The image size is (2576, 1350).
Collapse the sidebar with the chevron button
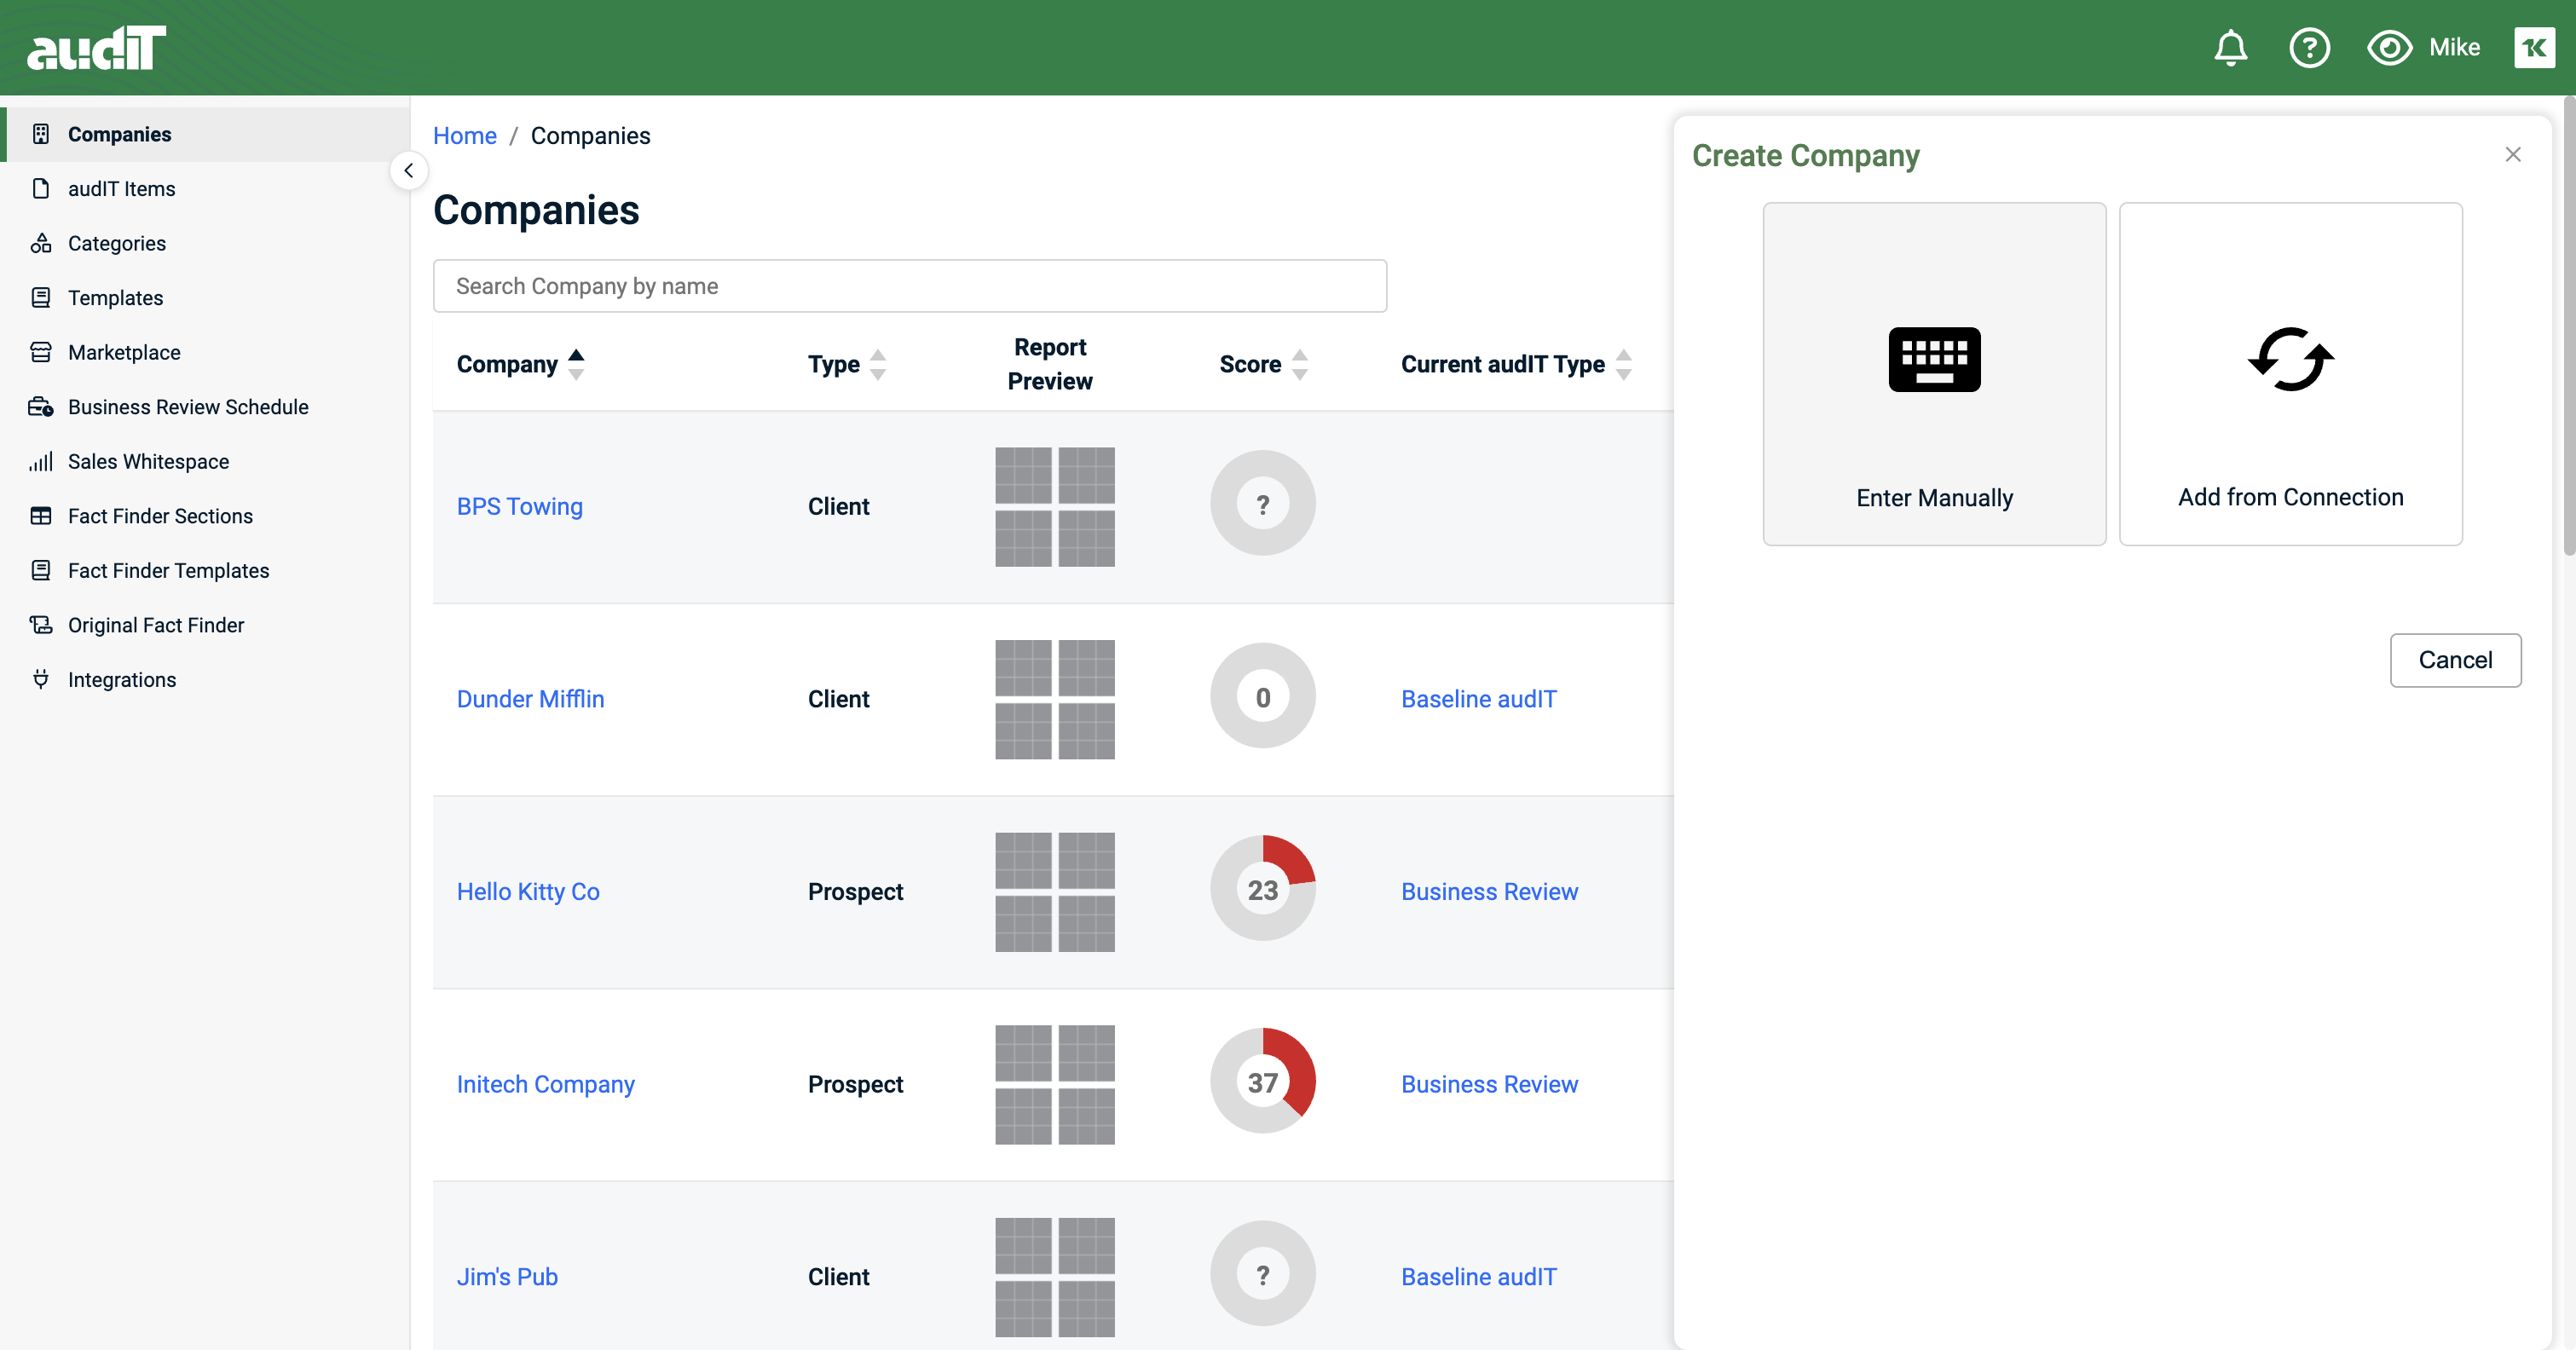pos(408,171)
